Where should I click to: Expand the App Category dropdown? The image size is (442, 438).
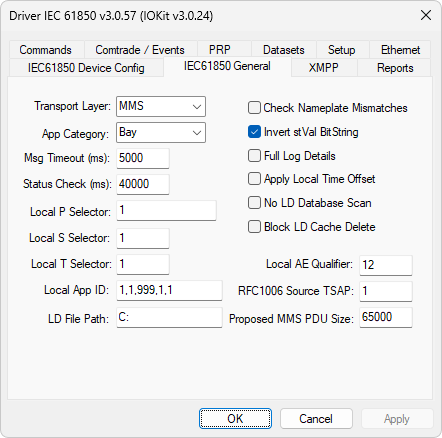[x=161, y=133]
